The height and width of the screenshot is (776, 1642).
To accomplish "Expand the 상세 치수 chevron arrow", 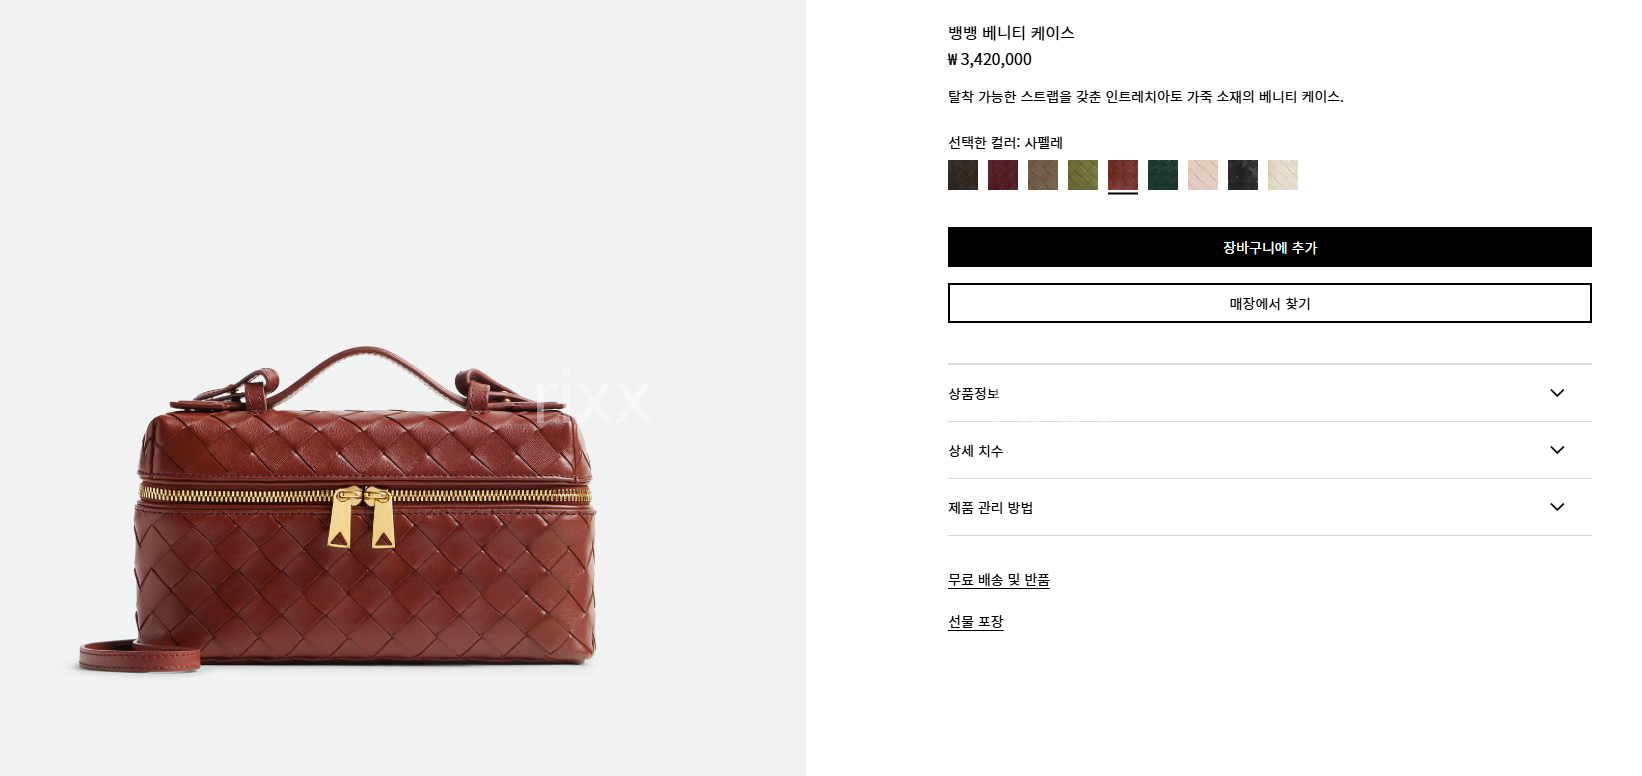I will 1557,450.
